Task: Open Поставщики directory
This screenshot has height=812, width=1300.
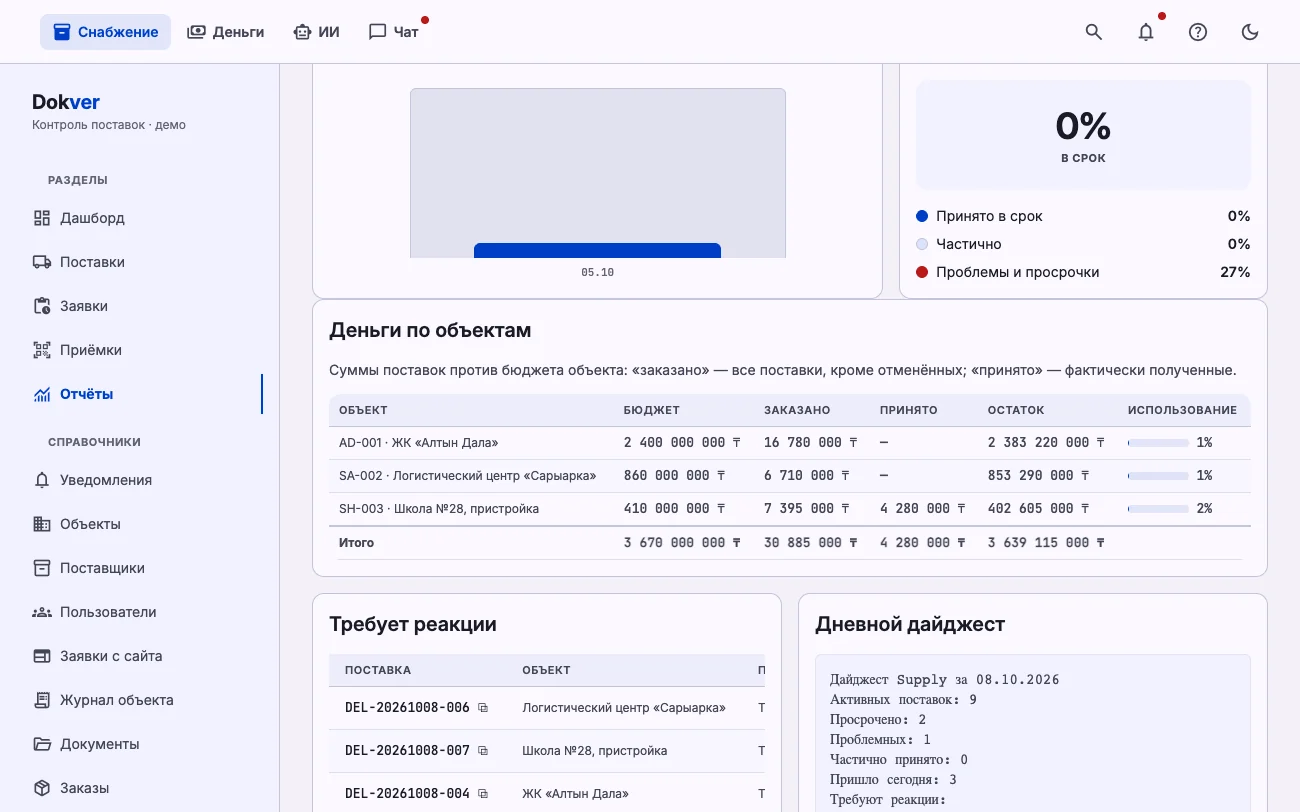Action: 140,568
